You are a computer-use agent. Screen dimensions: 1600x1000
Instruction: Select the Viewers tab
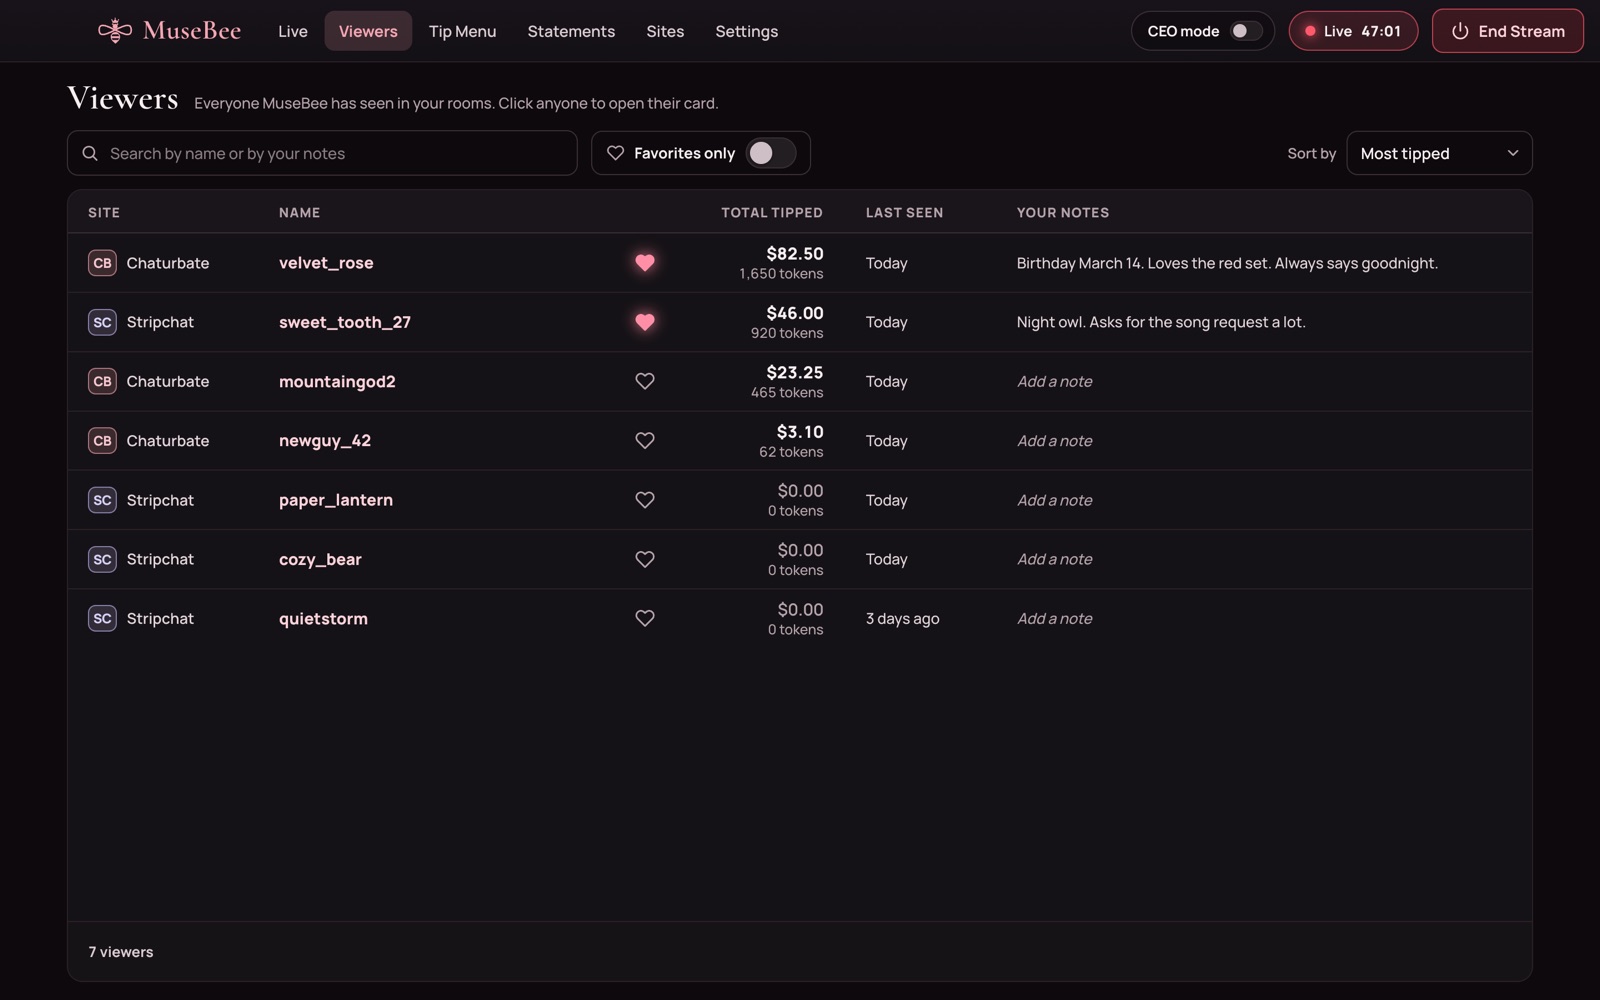(x=368, y=31)
